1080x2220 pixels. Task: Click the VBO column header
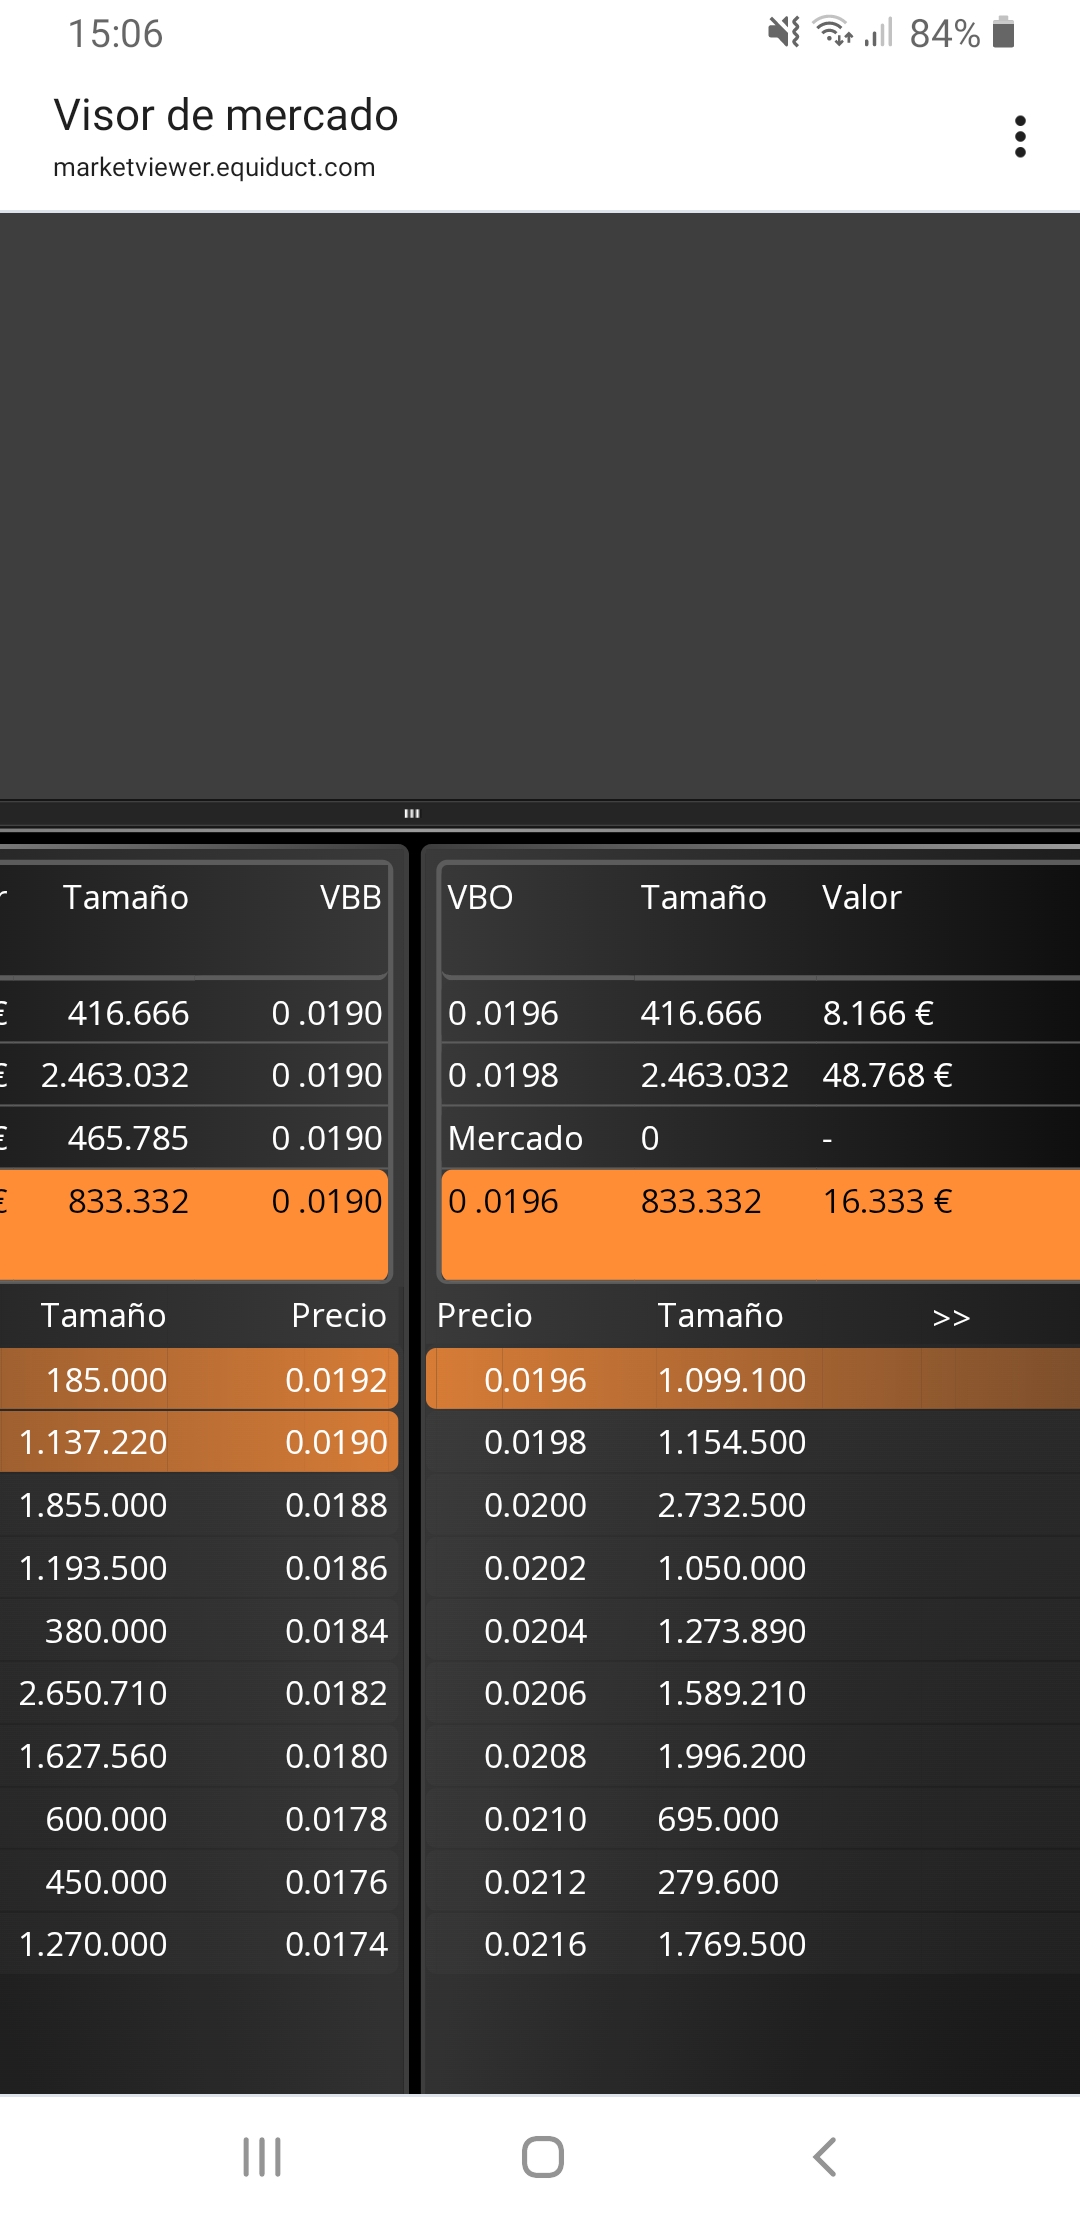(x=480, y=897)
